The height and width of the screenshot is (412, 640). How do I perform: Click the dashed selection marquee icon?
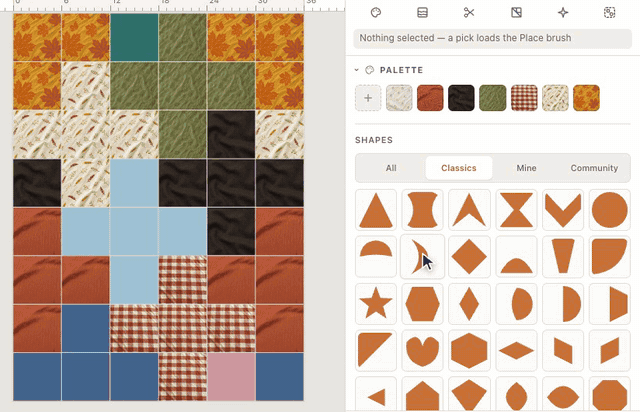(609, 13)
